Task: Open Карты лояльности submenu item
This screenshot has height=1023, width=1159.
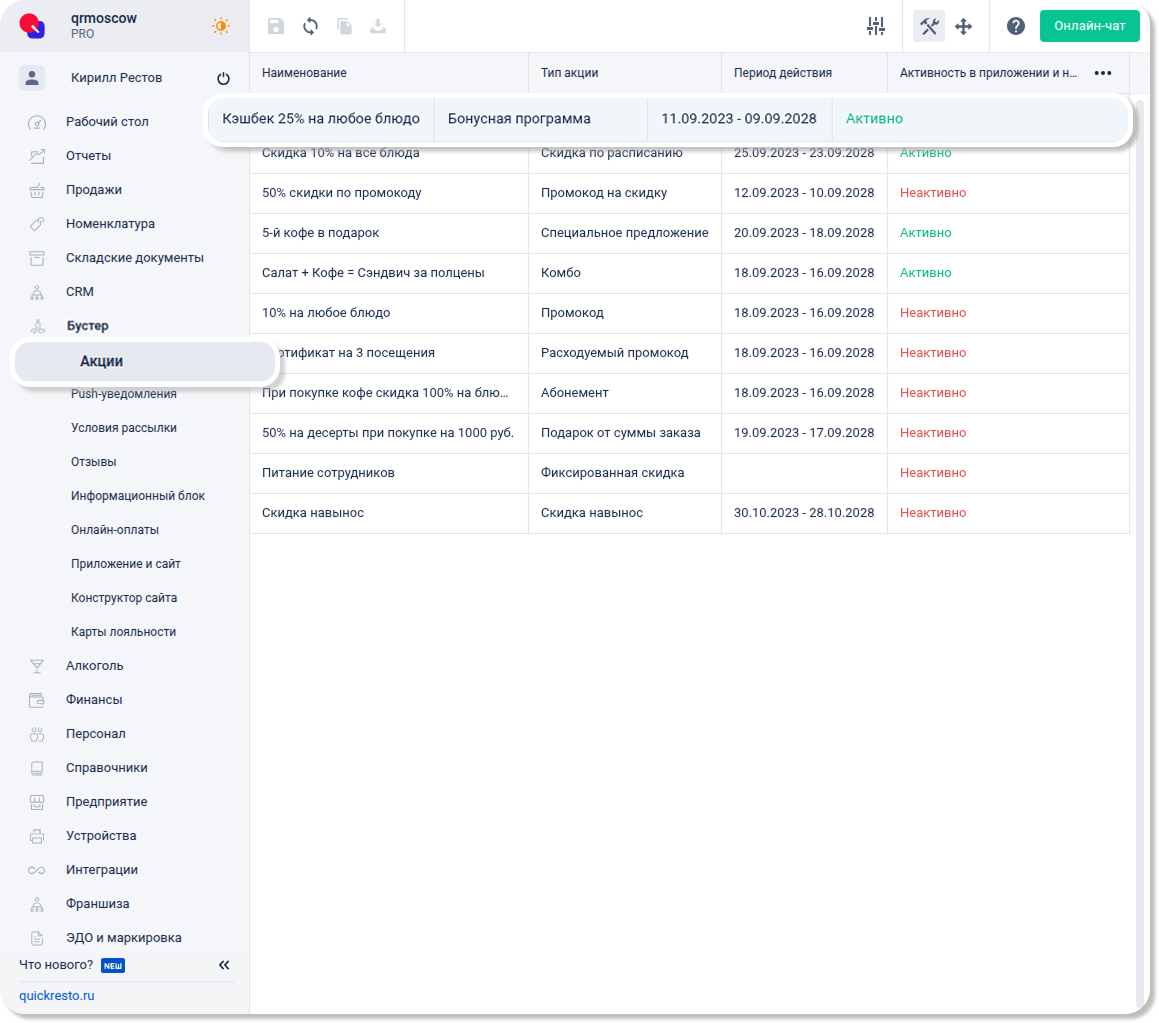Action: tap(123, 632)
